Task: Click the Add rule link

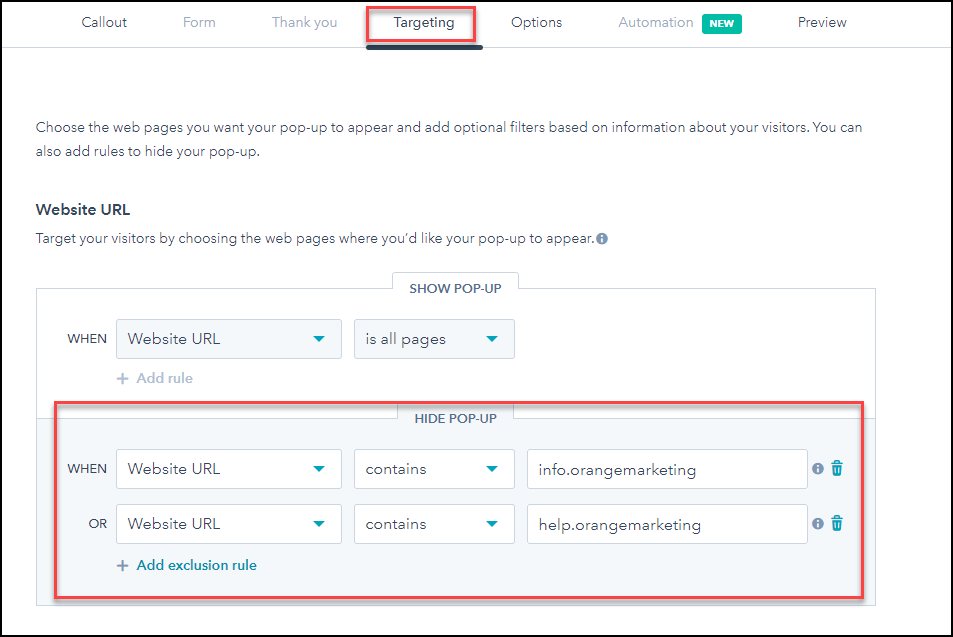Action: [155, 378]
